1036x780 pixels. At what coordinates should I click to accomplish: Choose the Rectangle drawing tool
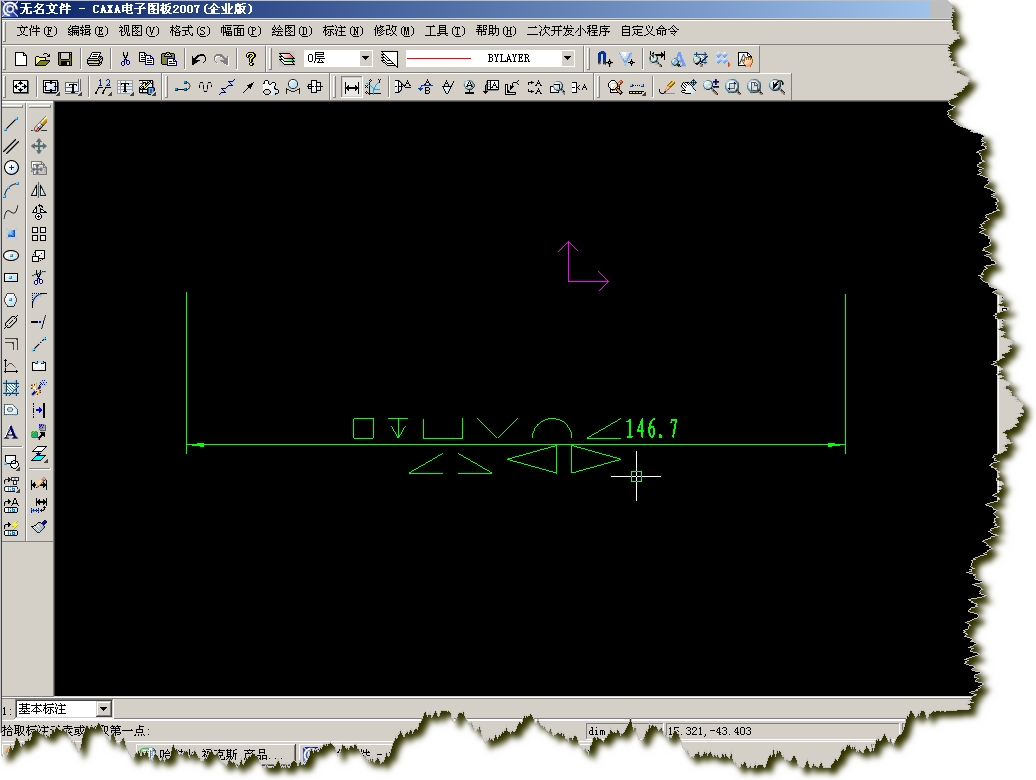(11, 278)
